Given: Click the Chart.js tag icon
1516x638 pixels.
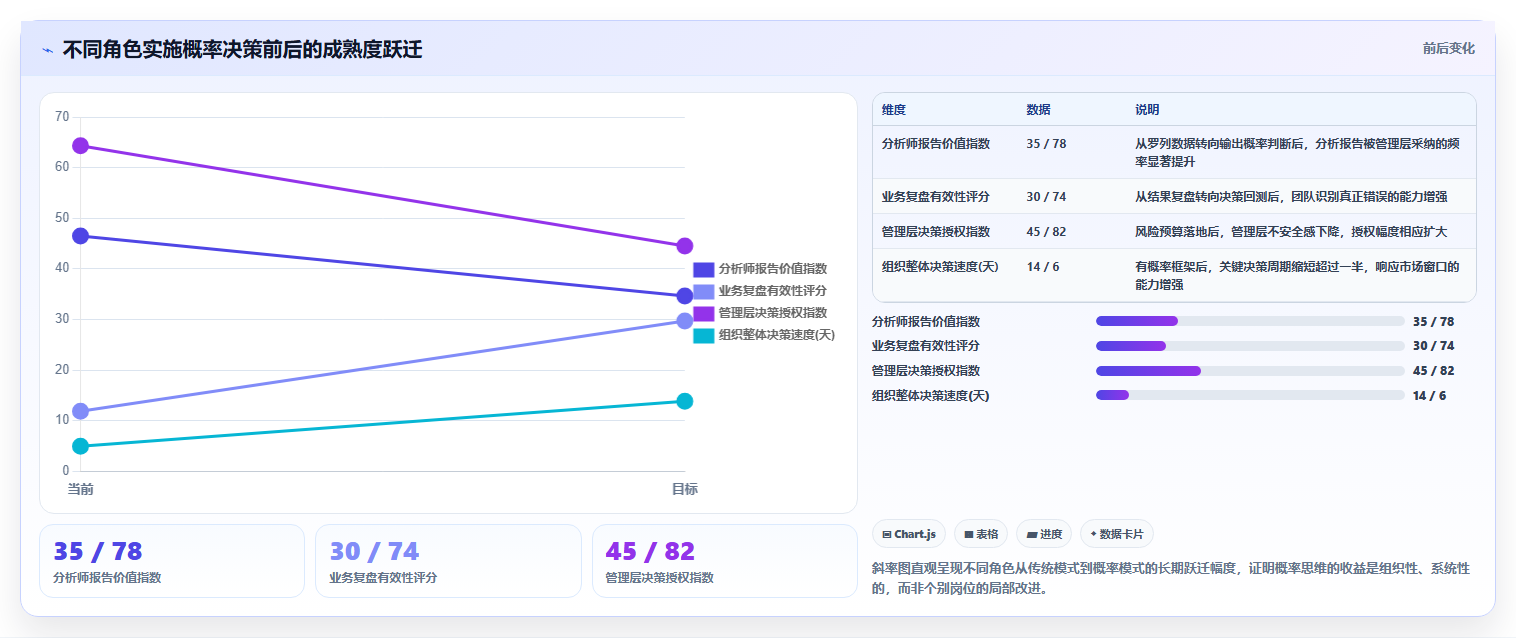Looking at the screenshot, I should (x=887, y=535).
